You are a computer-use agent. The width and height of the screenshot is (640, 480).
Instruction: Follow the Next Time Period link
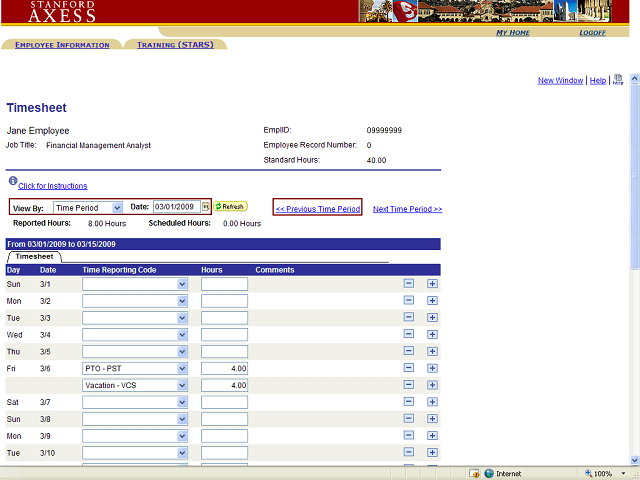(x=407, y=209)
